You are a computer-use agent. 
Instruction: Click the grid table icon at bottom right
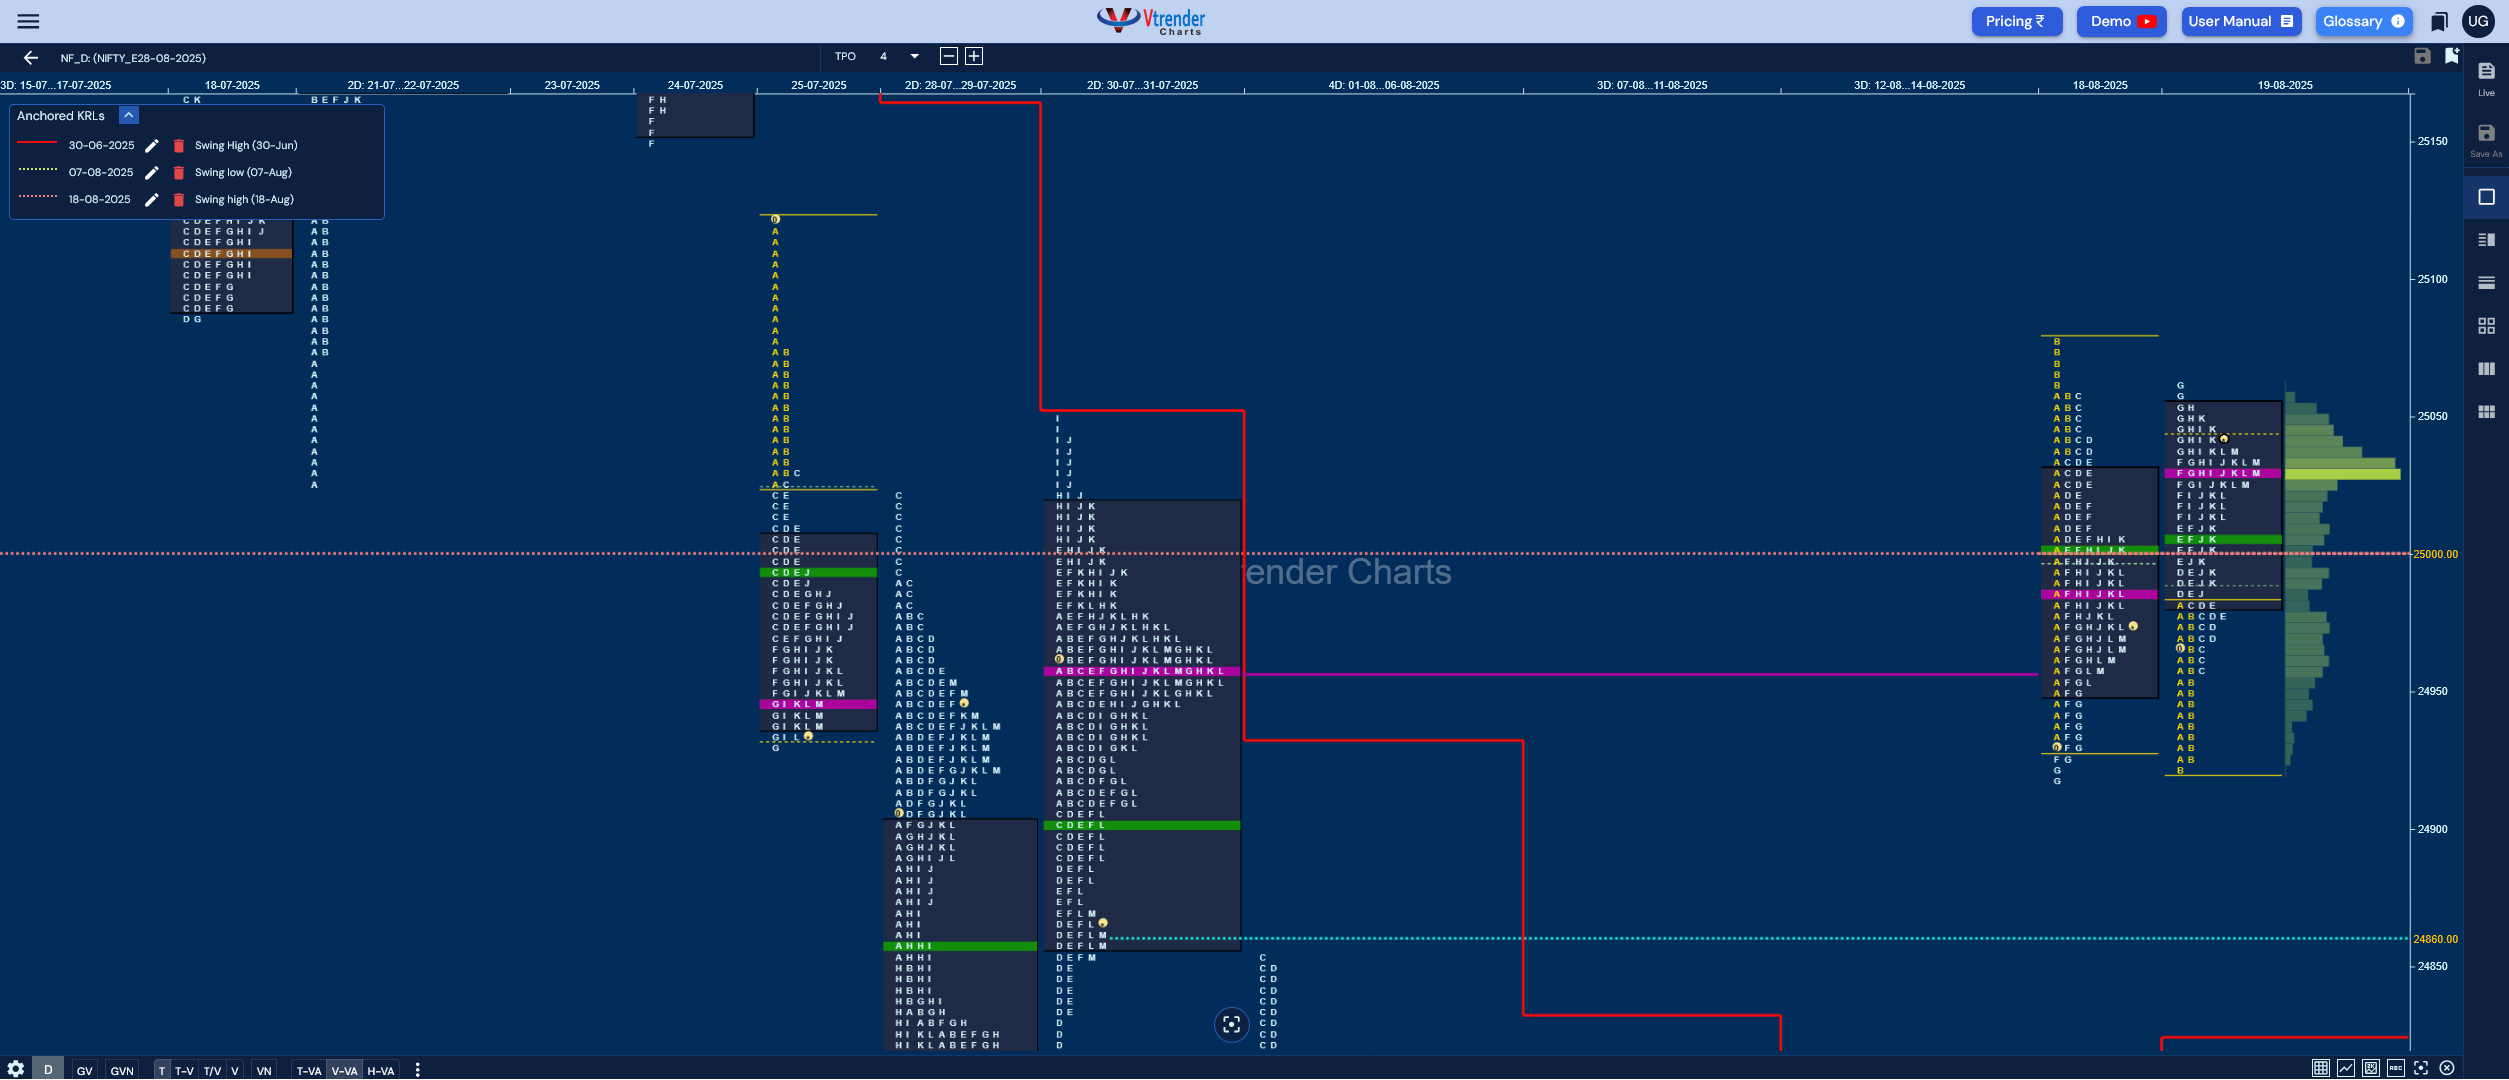[2320, 1068]
